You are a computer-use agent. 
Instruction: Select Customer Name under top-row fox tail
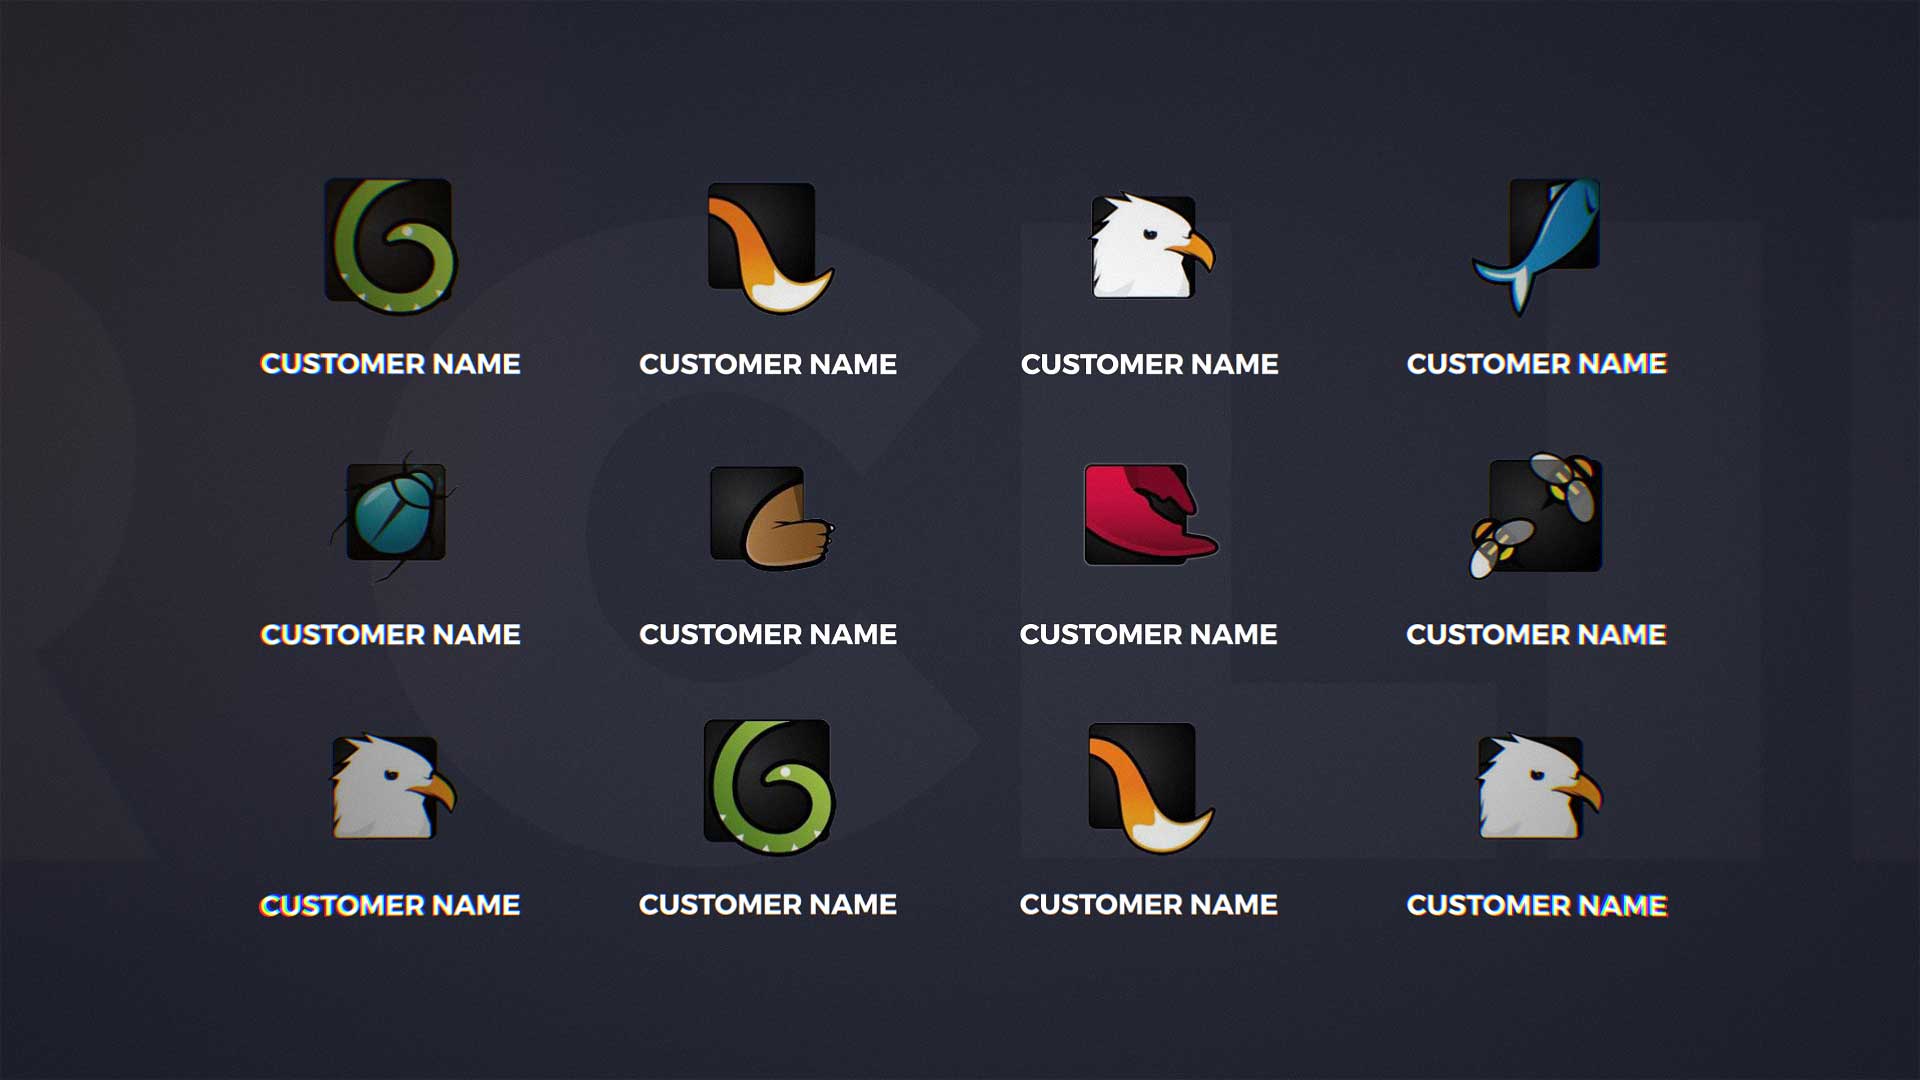pos(768,364)
